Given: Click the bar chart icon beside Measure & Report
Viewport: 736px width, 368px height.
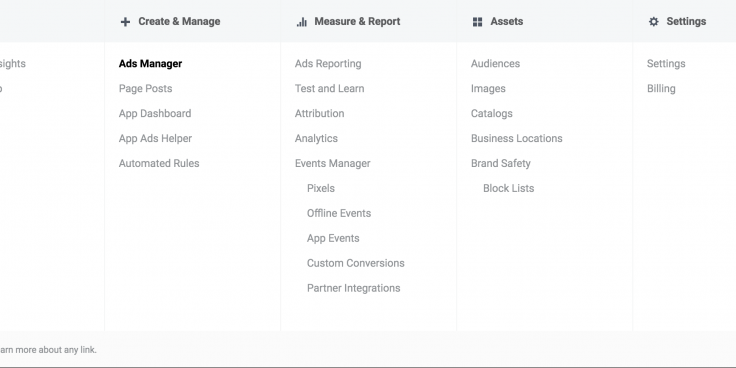Looking at the screenshot, I should [x=302, y=22].
